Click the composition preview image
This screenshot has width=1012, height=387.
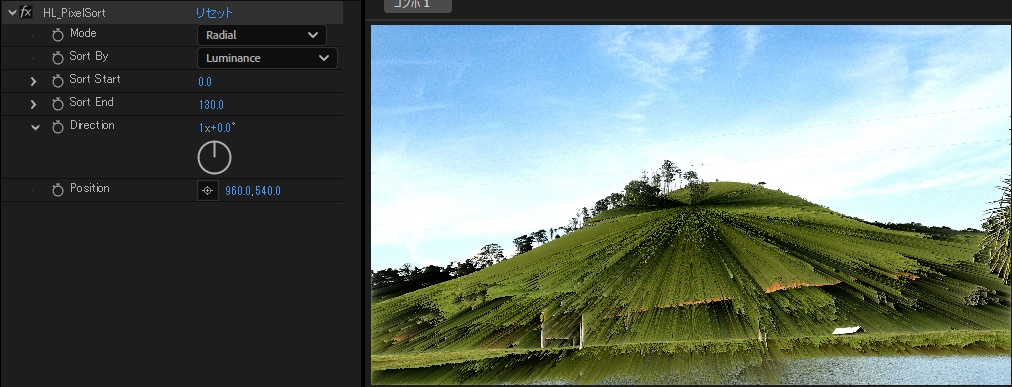[691, 204]
